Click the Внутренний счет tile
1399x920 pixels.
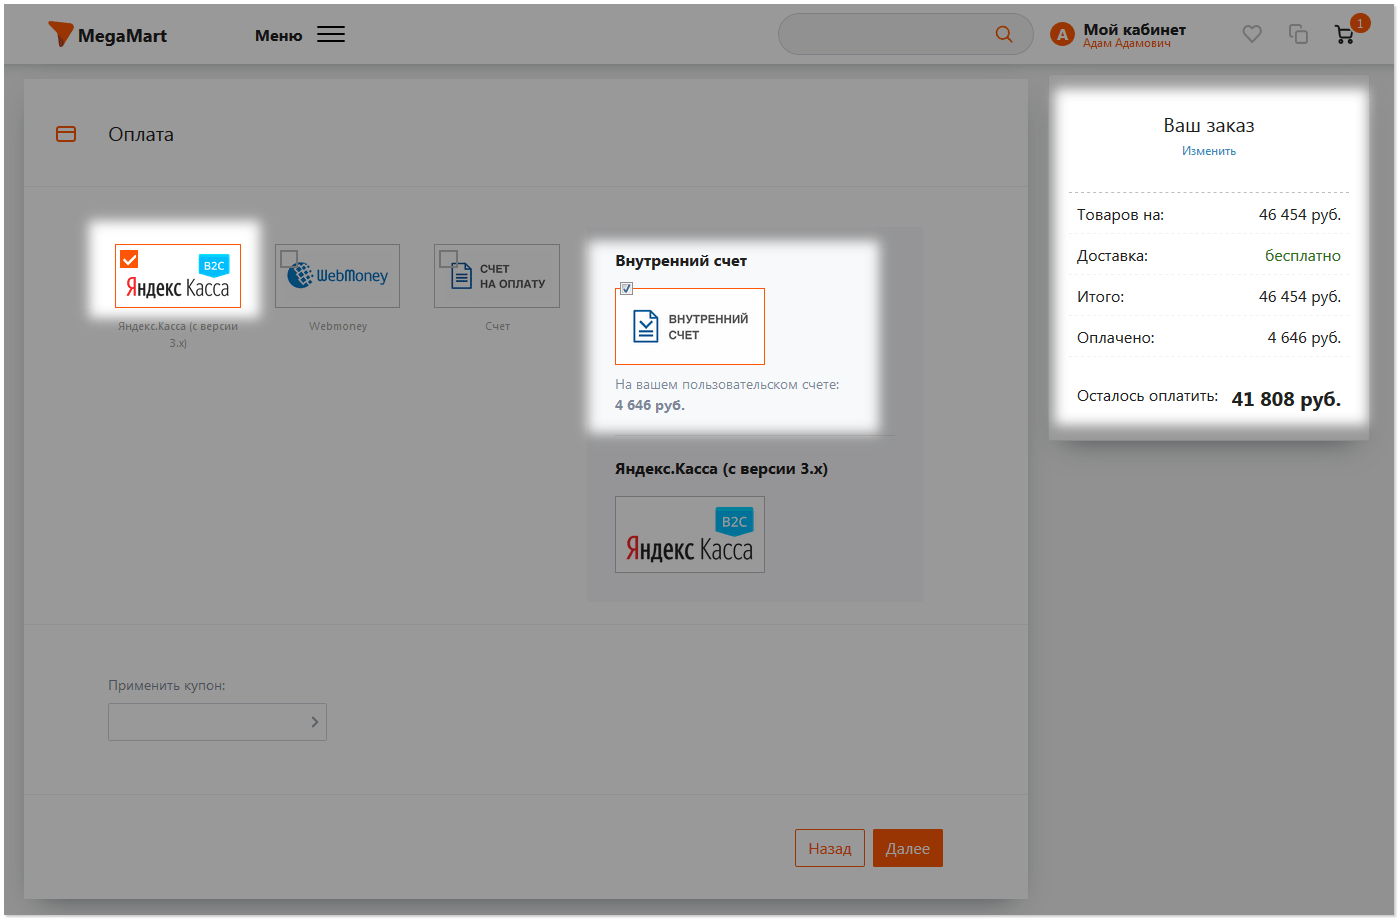coord(690,327)
